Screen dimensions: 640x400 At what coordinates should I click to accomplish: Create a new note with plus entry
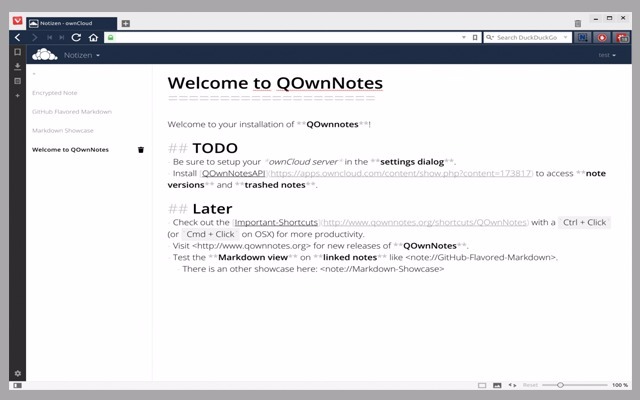tap(34, 74)
